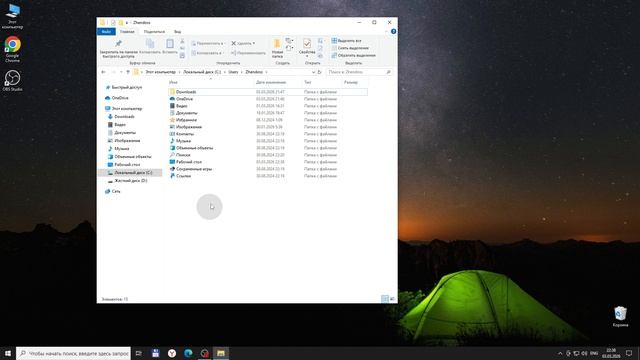Viewport: 640px width, 360px height.
Task: Click the Users breadcrumb in the address bar
Action: 233,72
